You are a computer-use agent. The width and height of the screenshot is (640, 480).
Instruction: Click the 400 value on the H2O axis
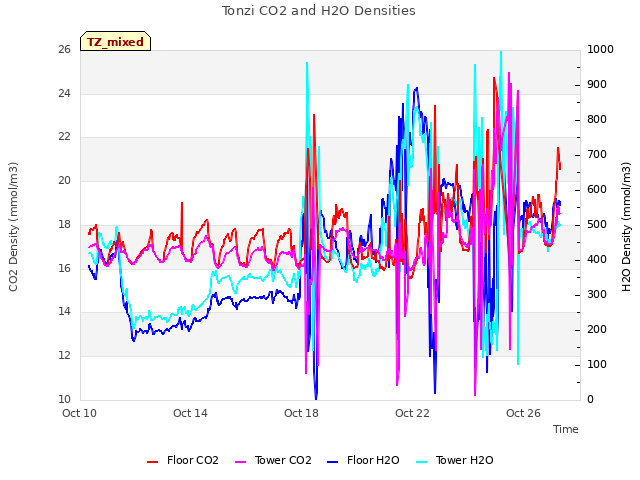click(597, 260)
